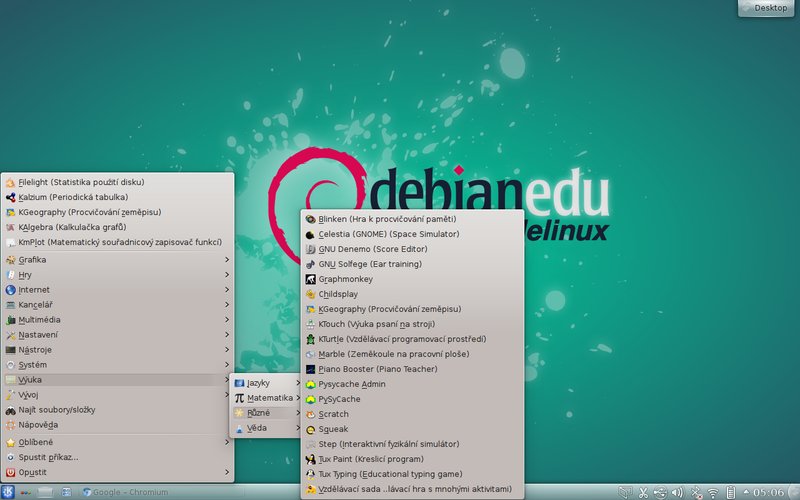The image size is (800, 500).
Task: Start KmPlot function plotter
Action: pyautogui.click(x=118, y=242)
